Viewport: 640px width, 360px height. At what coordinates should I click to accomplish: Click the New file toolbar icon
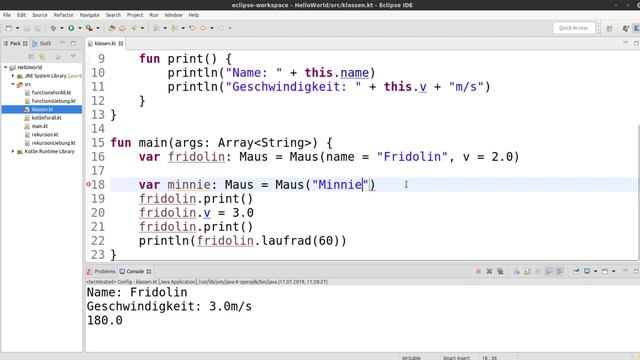click(9, 28)
